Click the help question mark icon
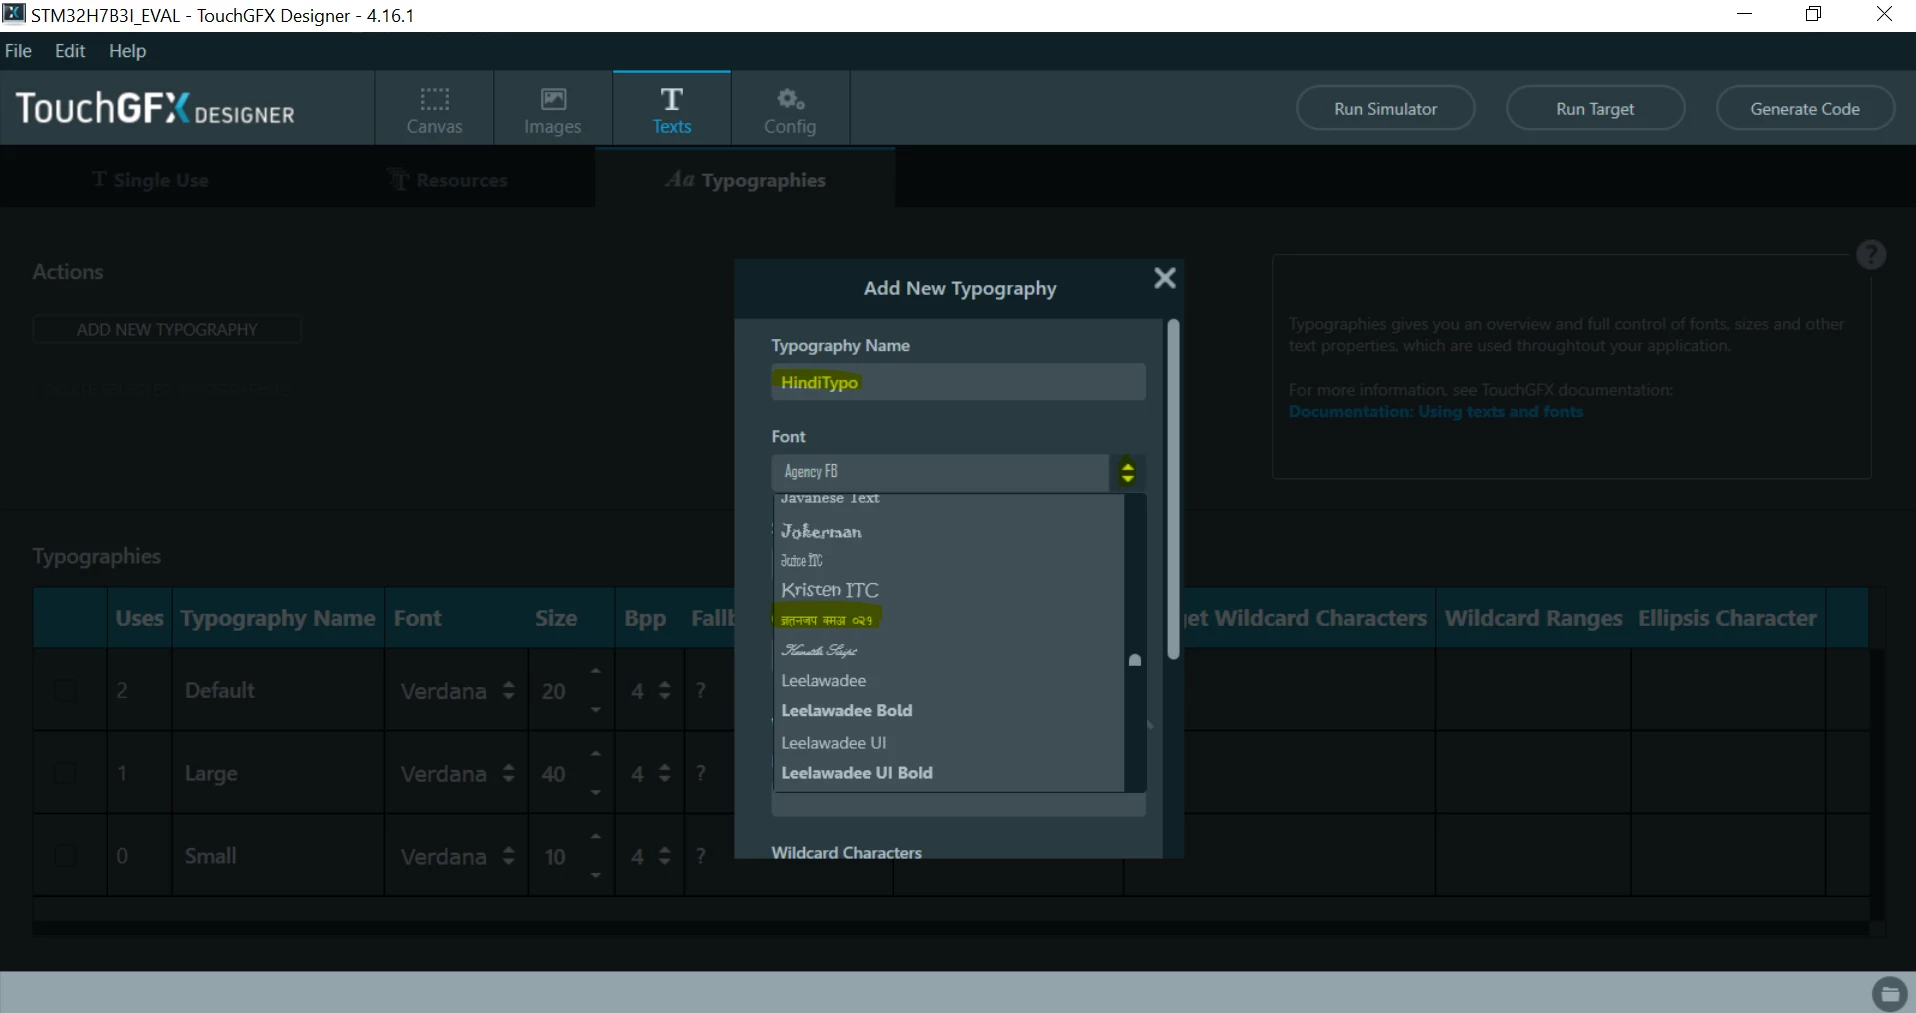 coord(1871,255)
